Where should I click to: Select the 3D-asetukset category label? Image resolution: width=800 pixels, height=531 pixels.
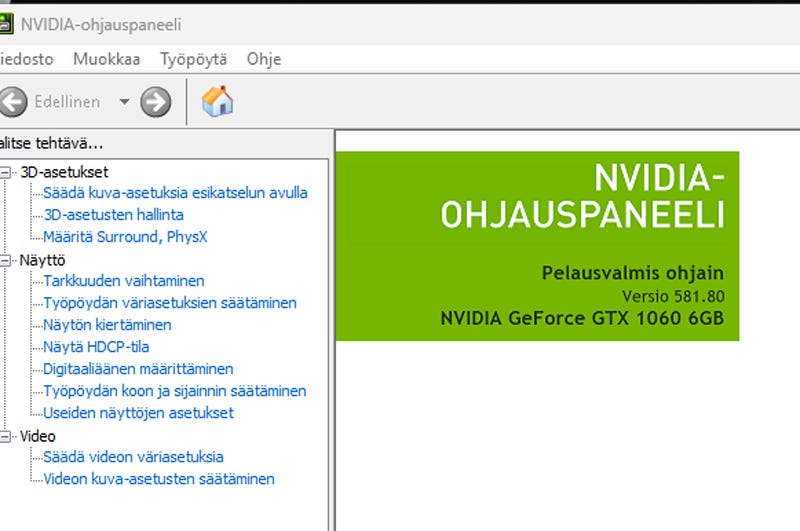64,172
